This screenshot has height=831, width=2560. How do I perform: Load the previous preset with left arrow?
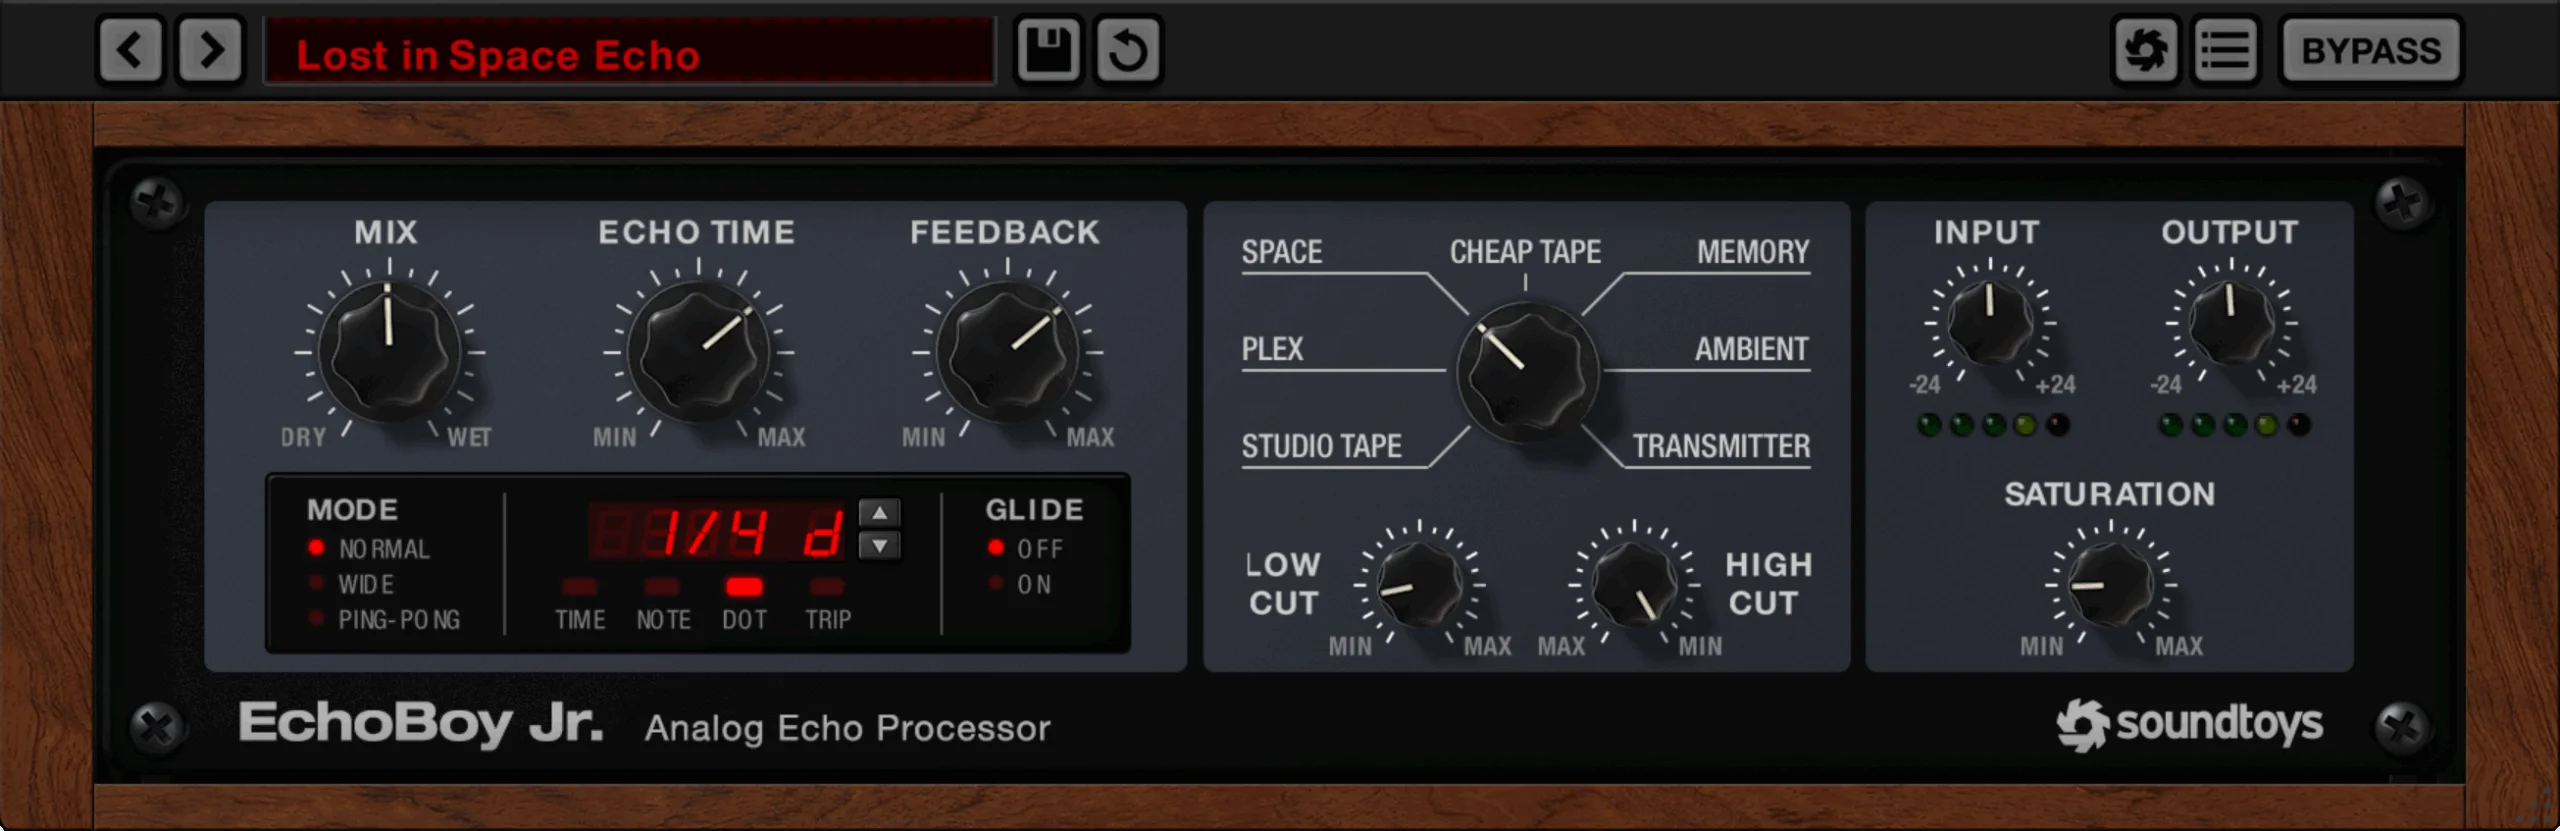click(x=130, y=49)
